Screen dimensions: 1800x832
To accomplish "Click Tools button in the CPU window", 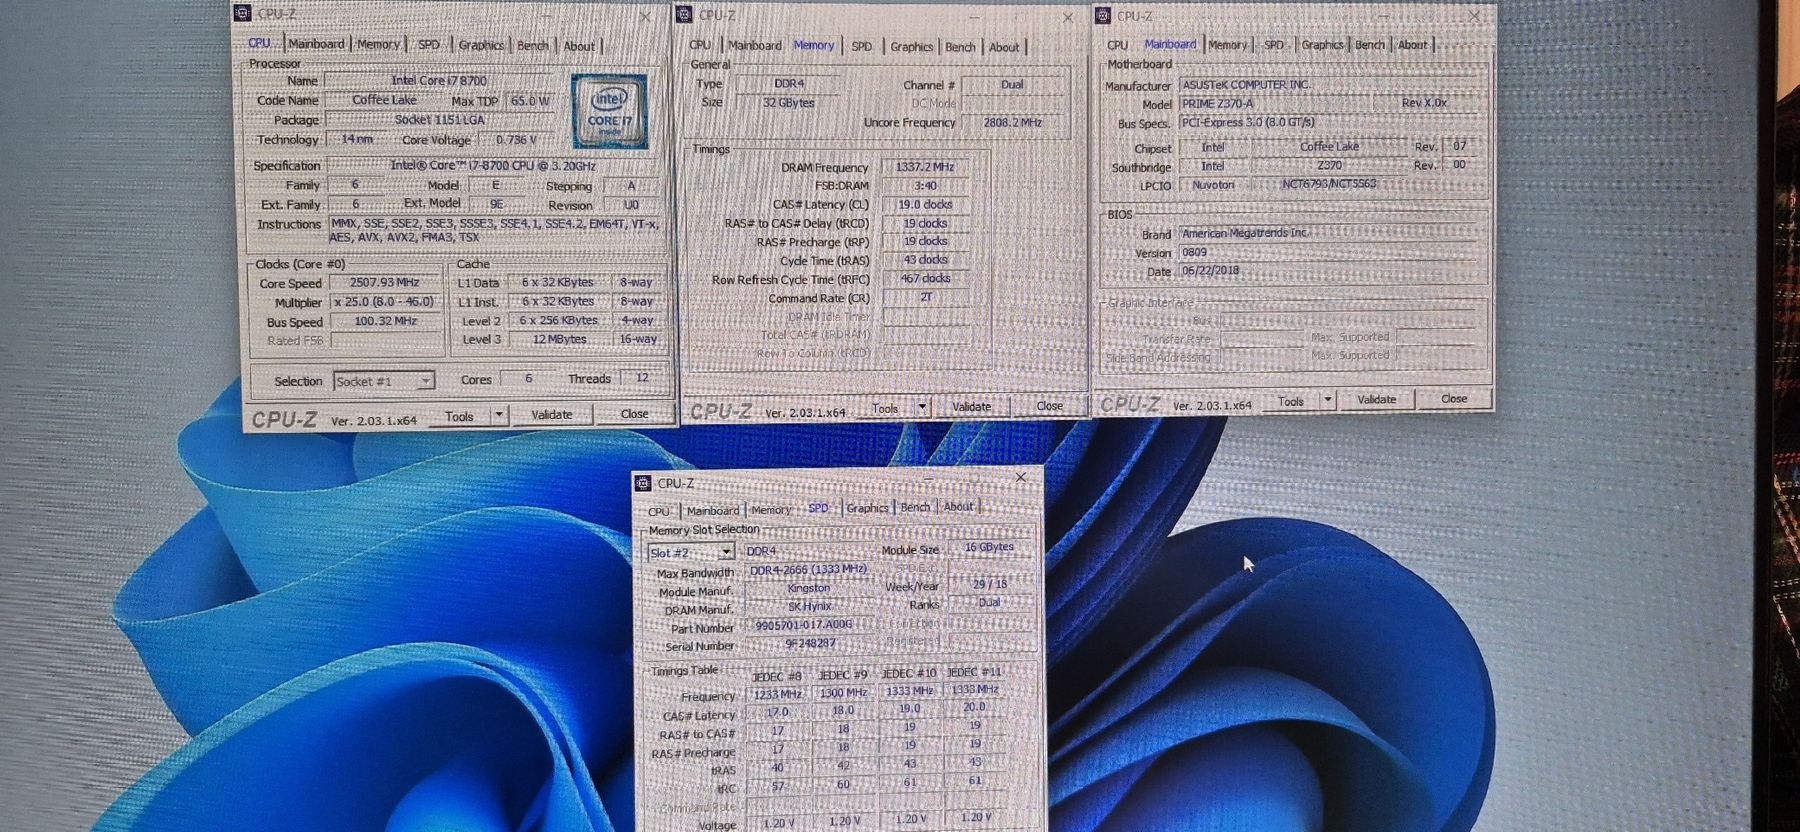I will pyautogui.click(x=460, y=416).
